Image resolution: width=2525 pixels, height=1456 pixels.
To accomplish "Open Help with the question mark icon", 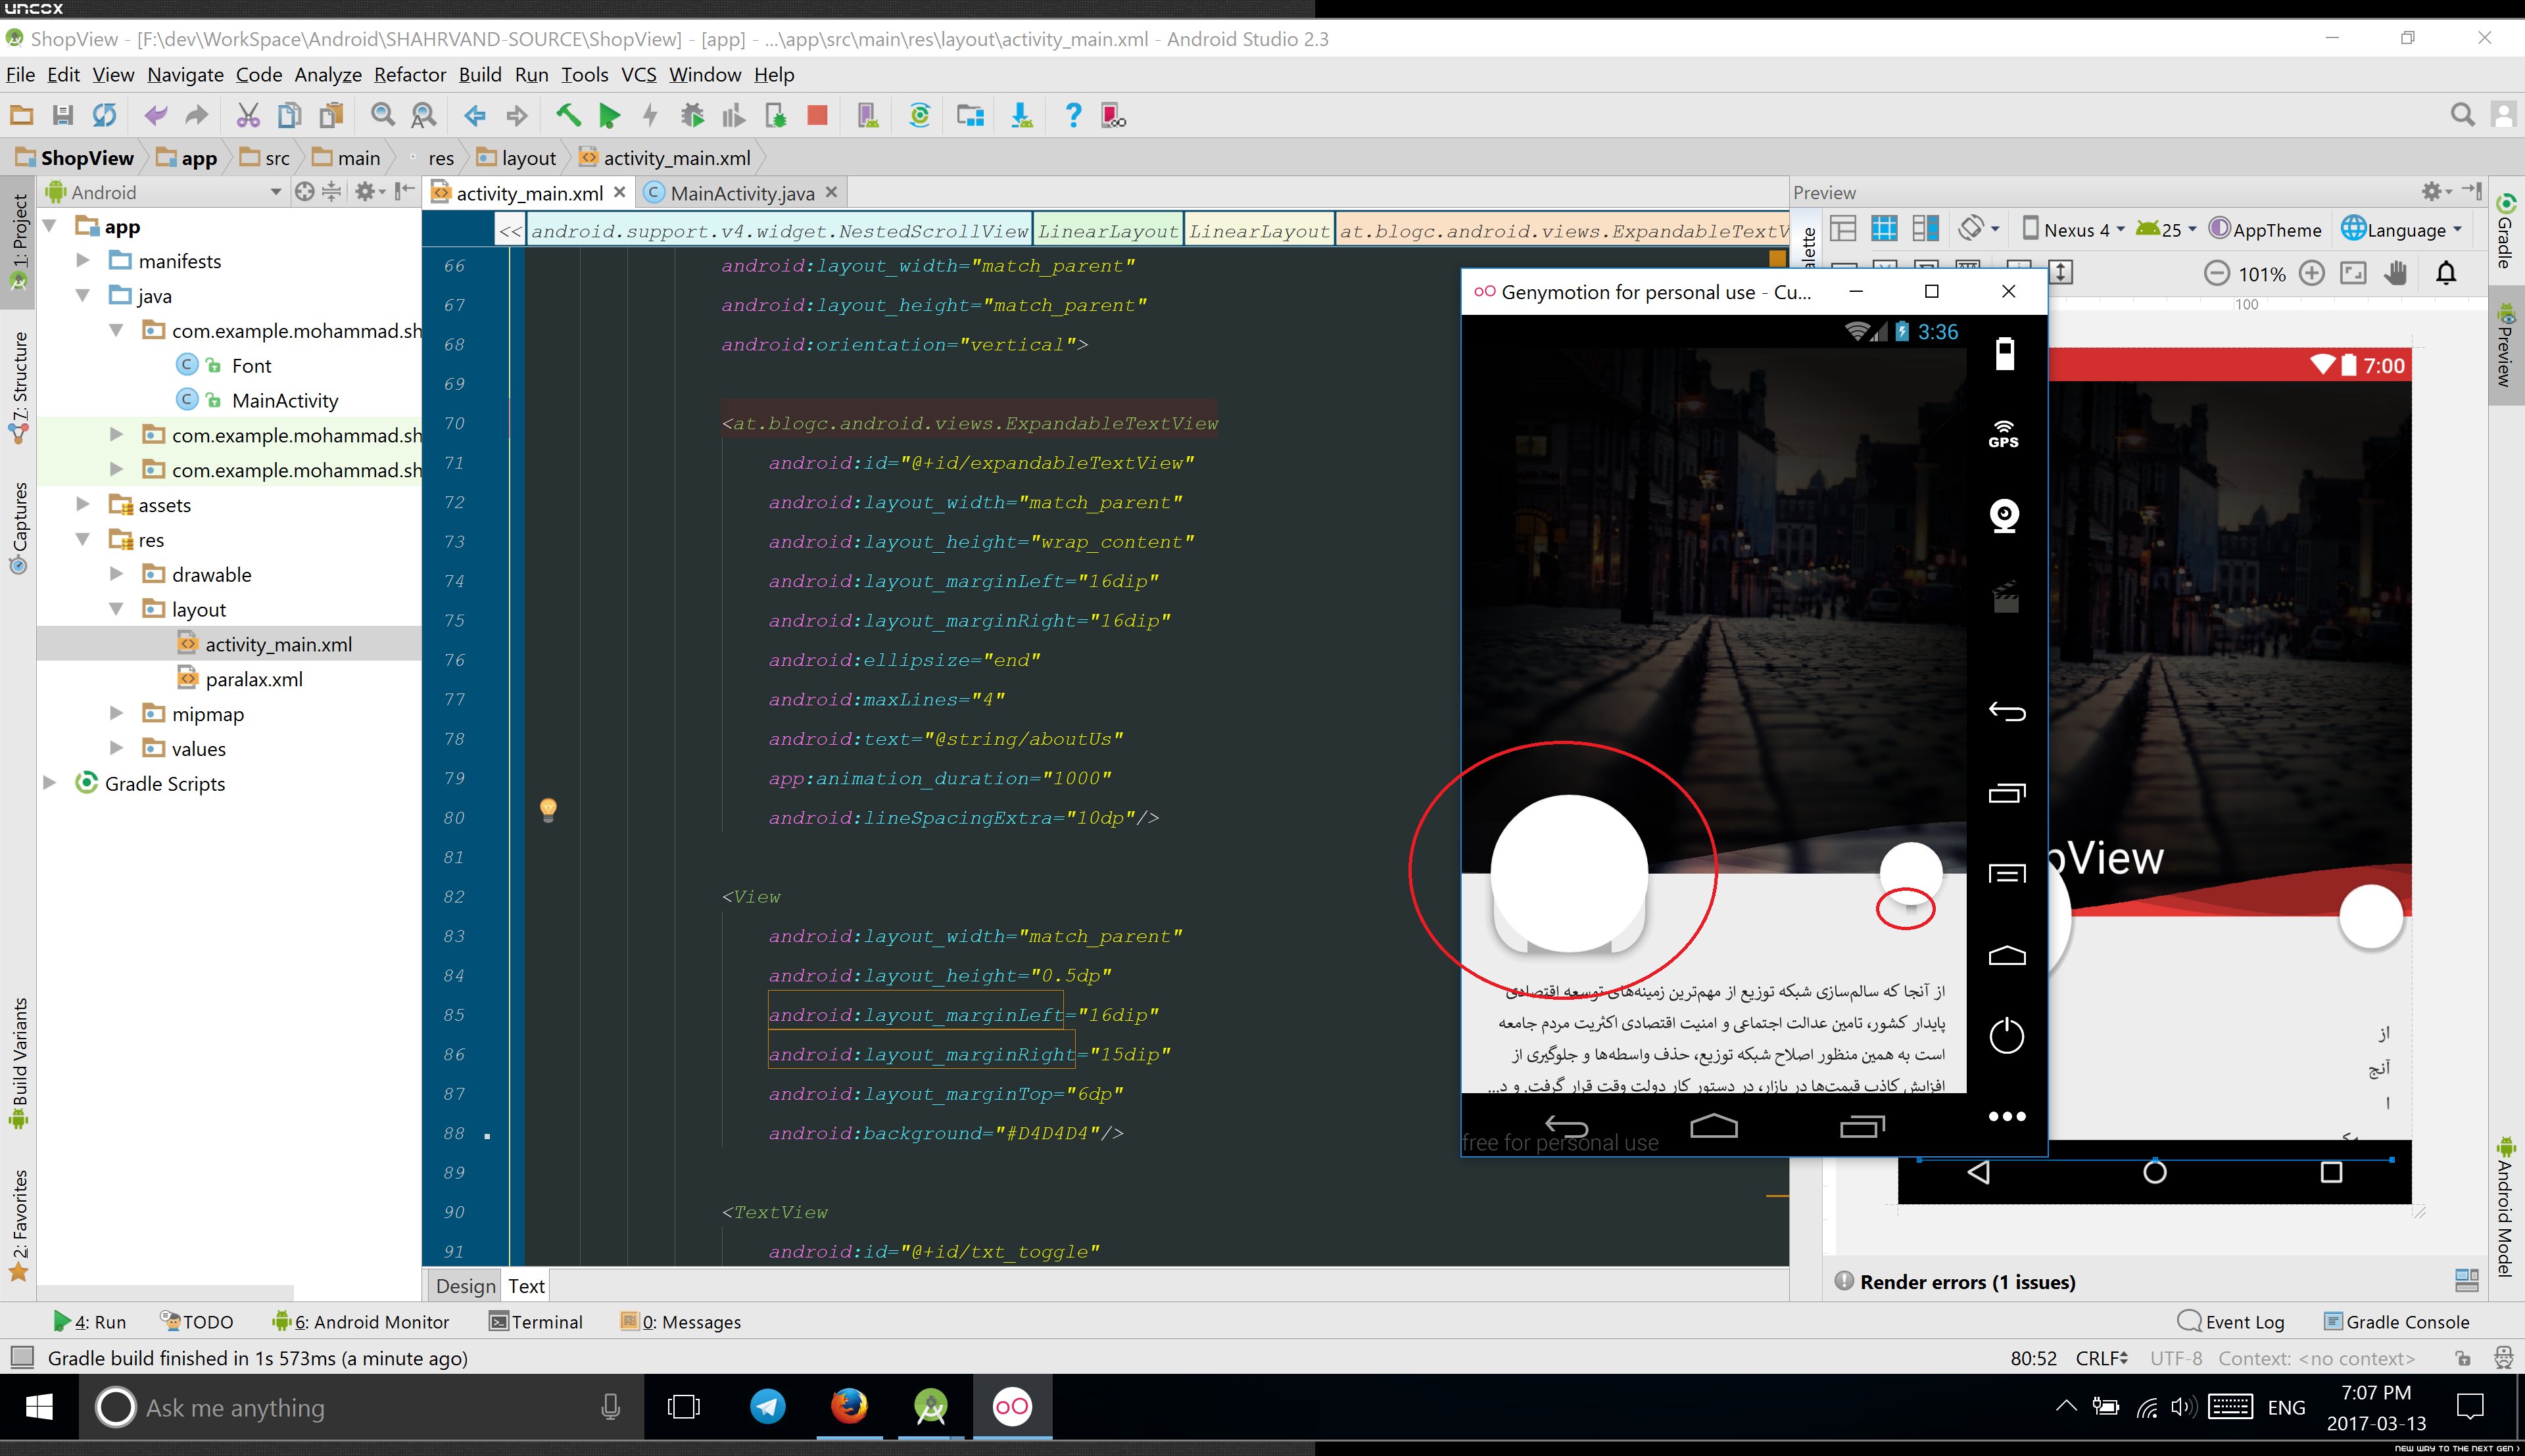I will 1073,115.
